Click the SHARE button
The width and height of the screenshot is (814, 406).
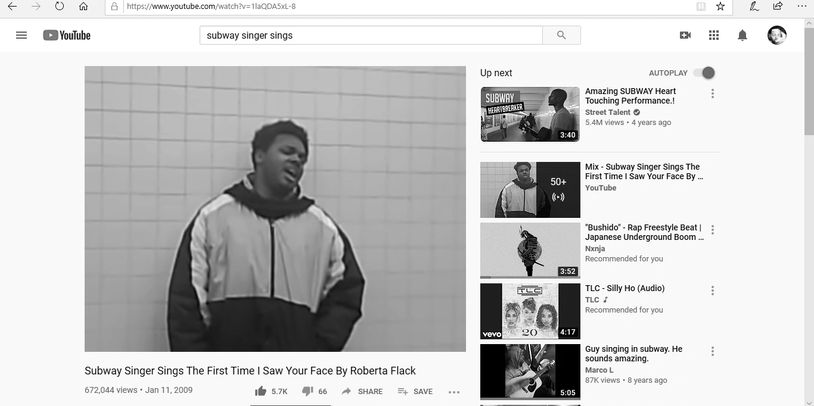click(x=362, y=391)
